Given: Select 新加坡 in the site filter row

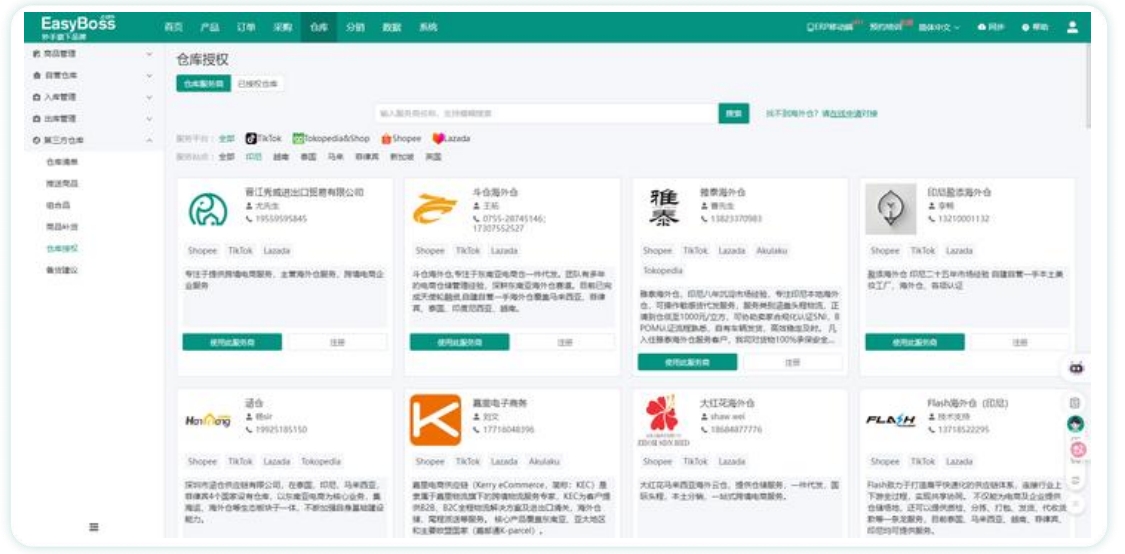Looking at the screenshot, I should [x=402, y=156].
